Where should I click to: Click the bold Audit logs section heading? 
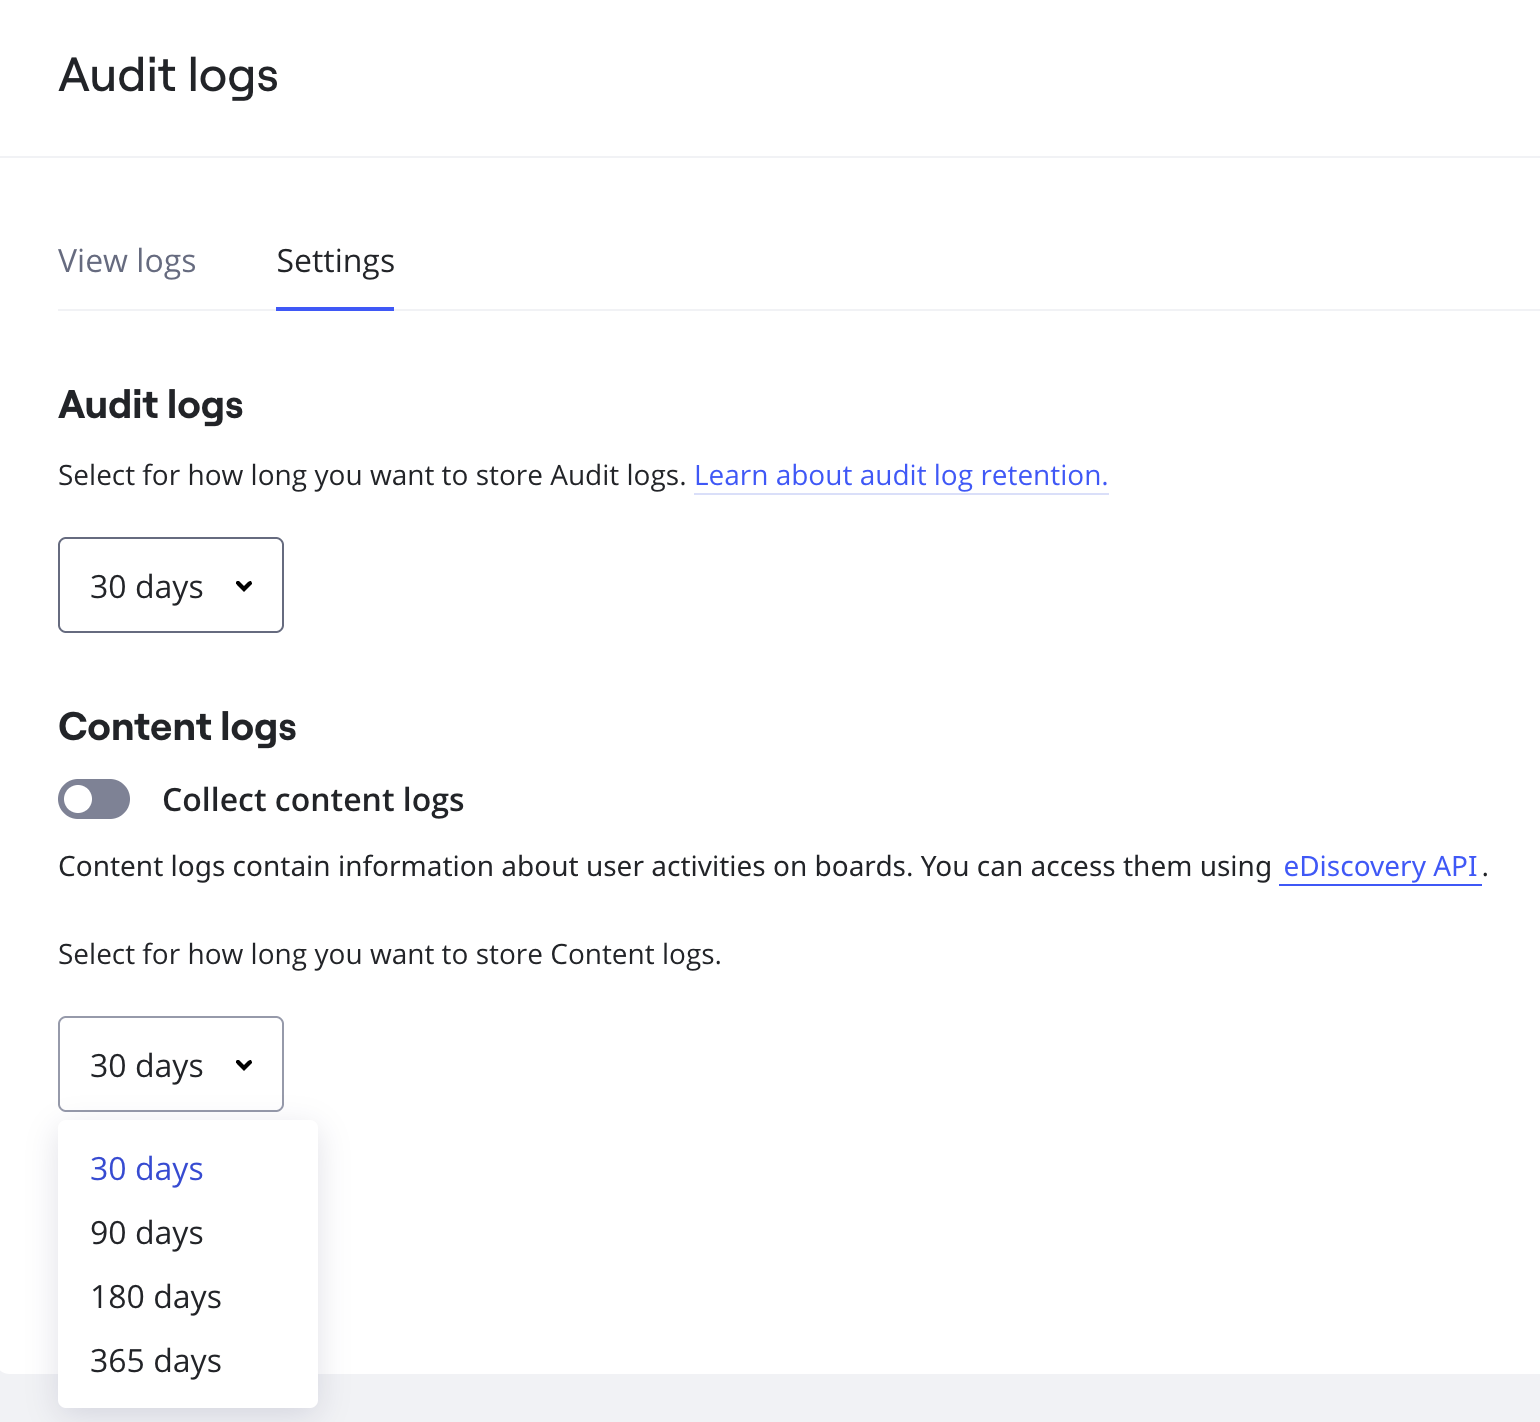coord(151,405)
